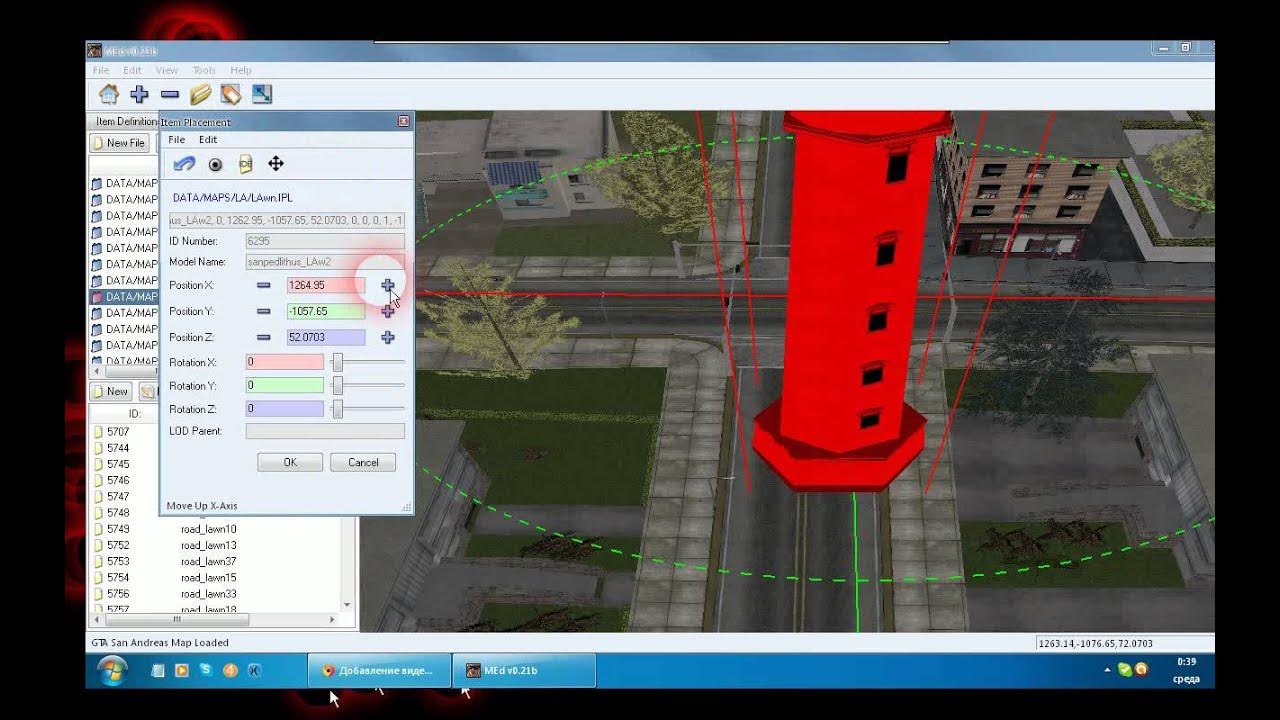
Task: Click the New File button
Action: click(x=119, y=143)
